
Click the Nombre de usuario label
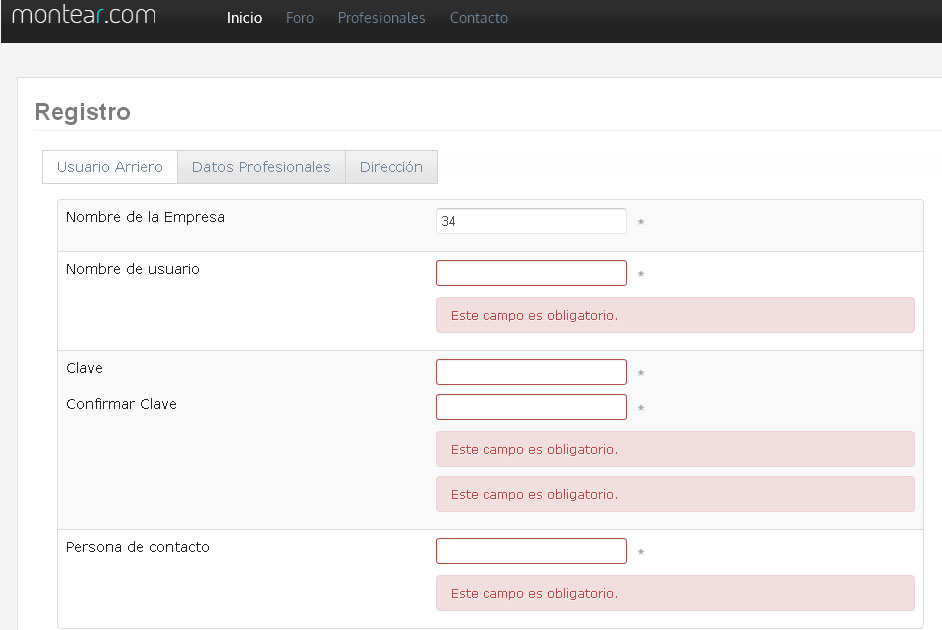133,269
